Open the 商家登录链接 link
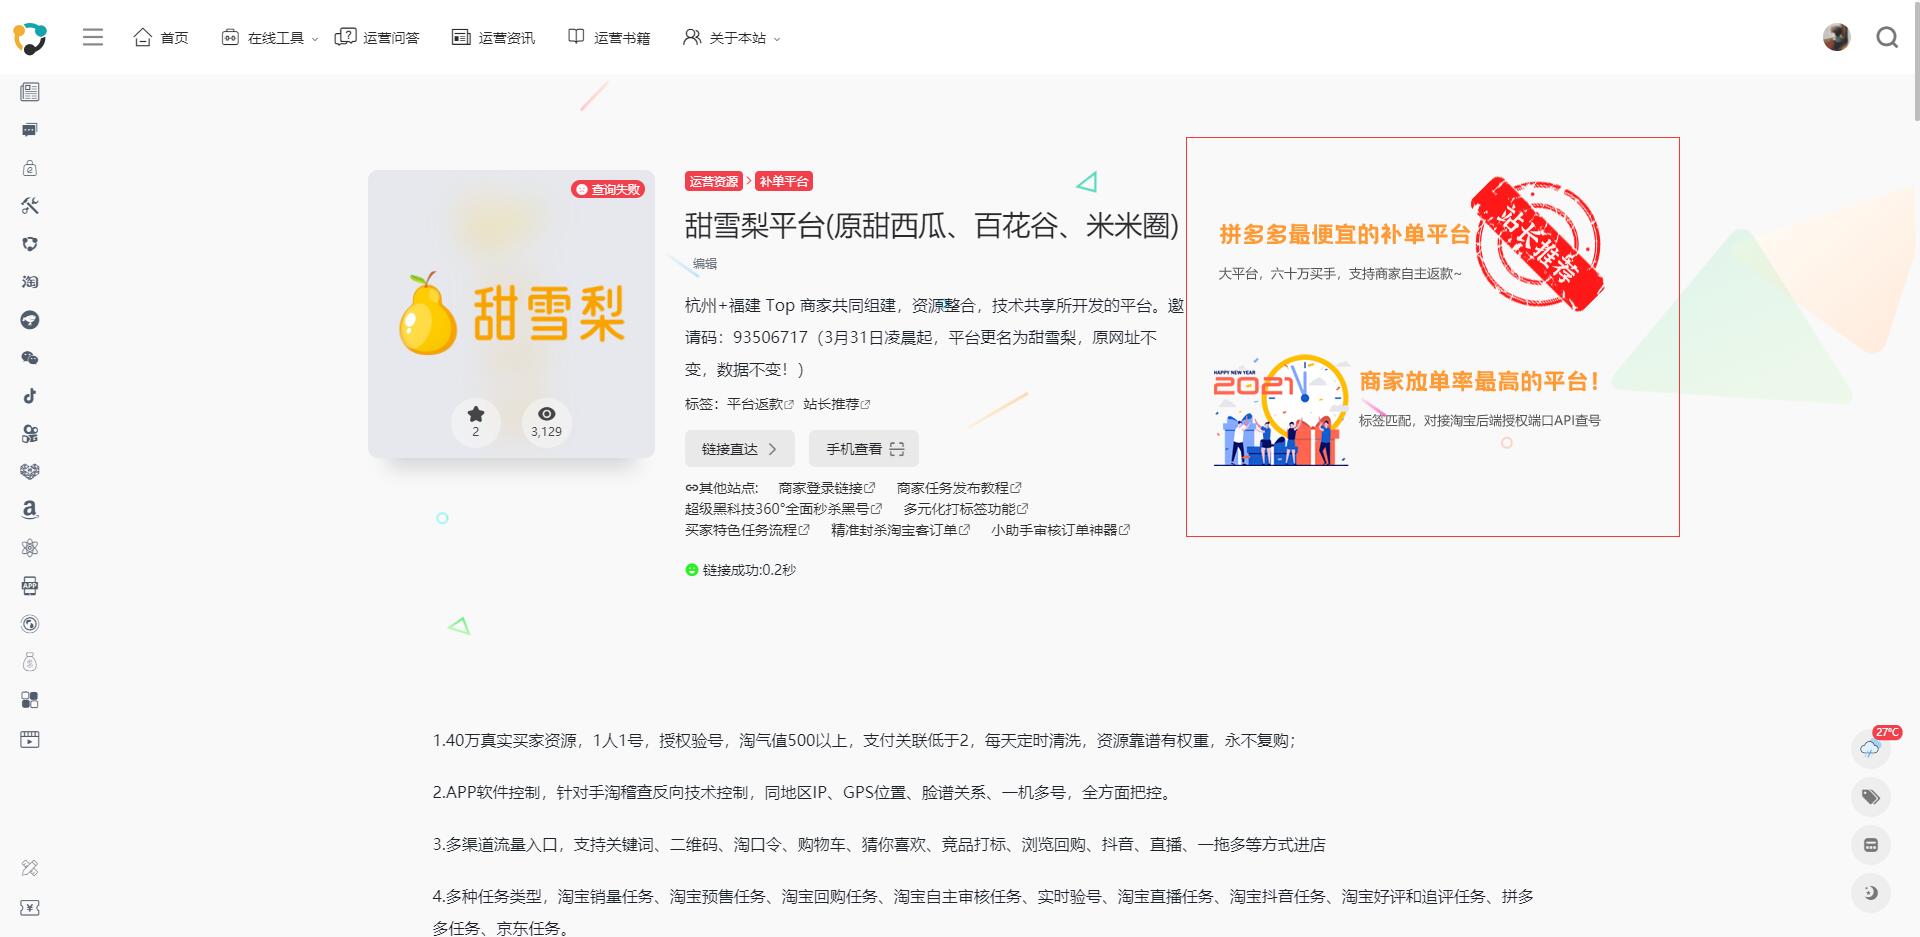This screenshot has width=1920, height=937. click(827, 488)
